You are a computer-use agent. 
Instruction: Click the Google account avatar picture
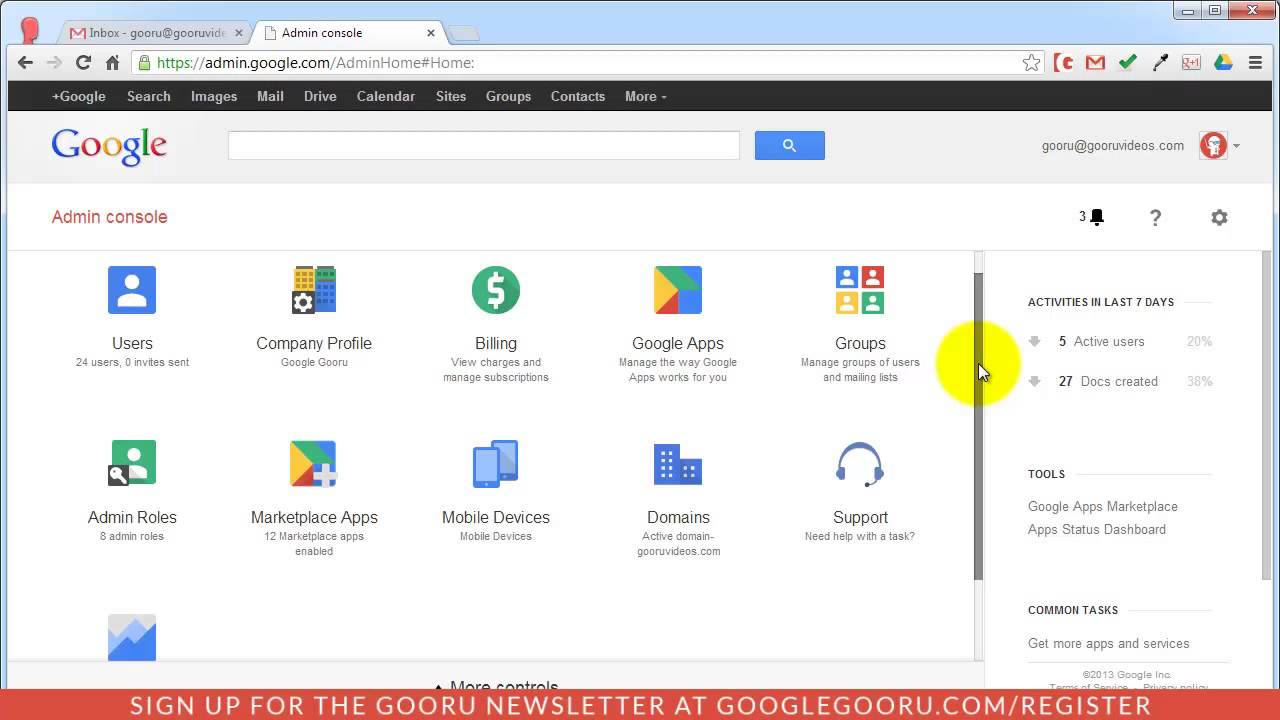1213,145
